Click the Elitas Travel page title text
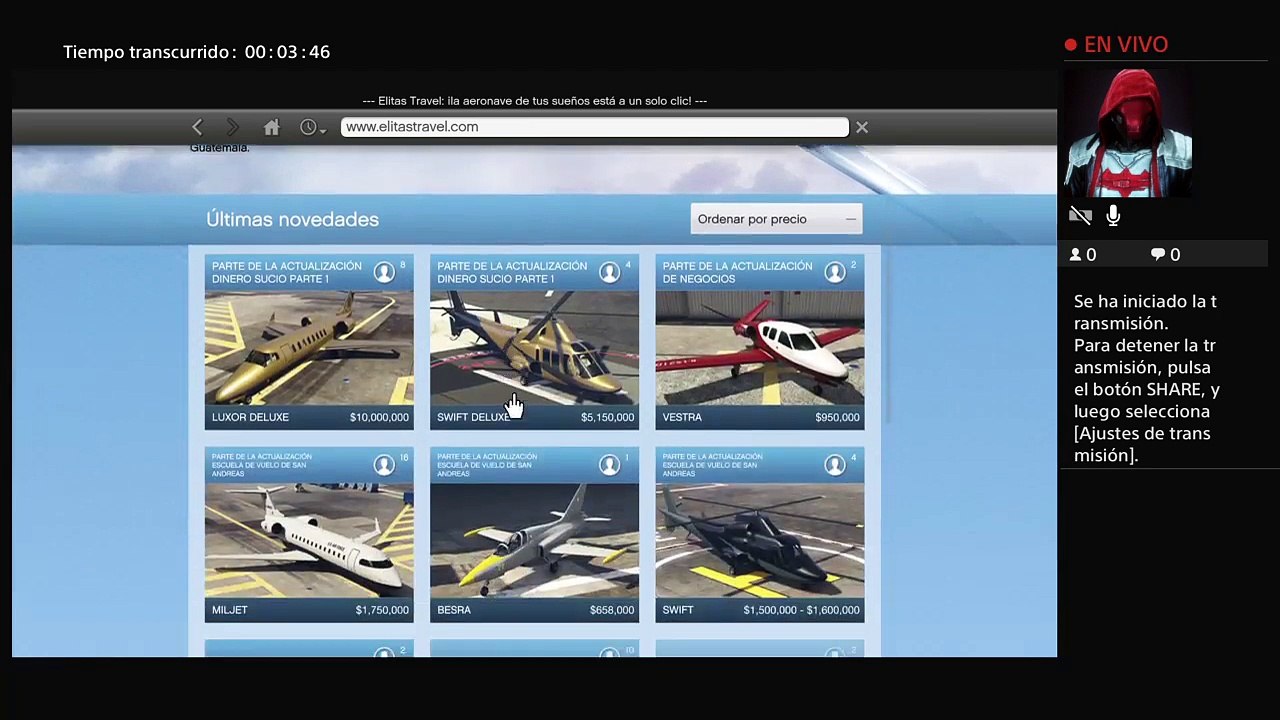1280x720 pixels. [x=534, y=101]
